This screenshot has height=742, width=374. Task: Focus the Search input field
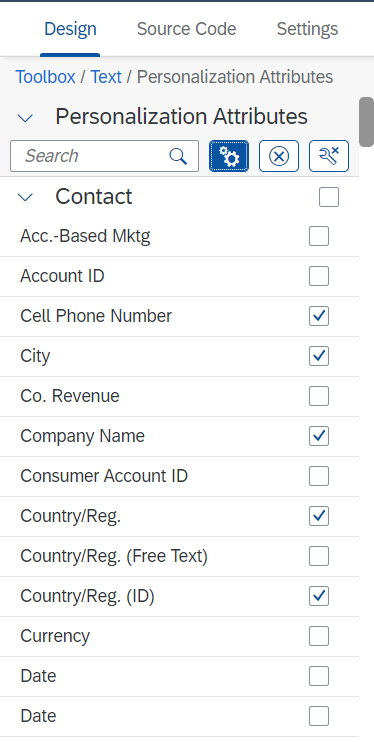(104, 156)
